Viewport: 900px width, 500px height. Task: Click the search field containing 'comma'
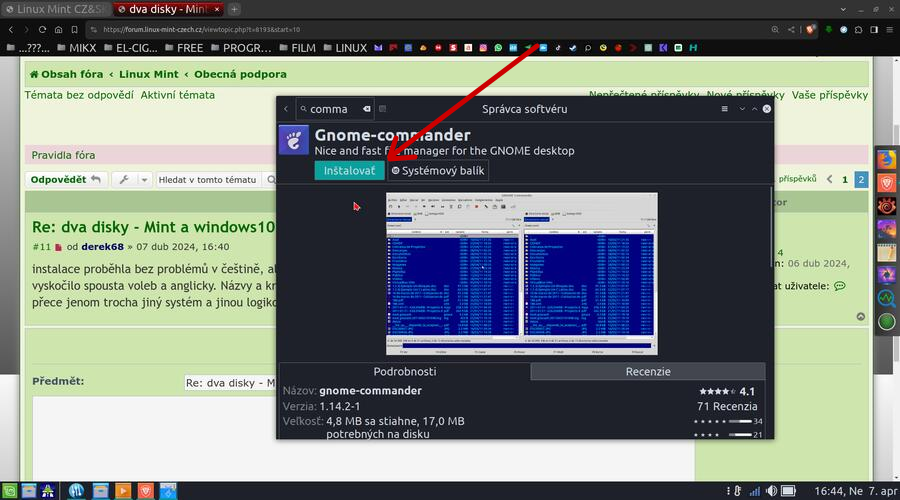tap(330, 109)
